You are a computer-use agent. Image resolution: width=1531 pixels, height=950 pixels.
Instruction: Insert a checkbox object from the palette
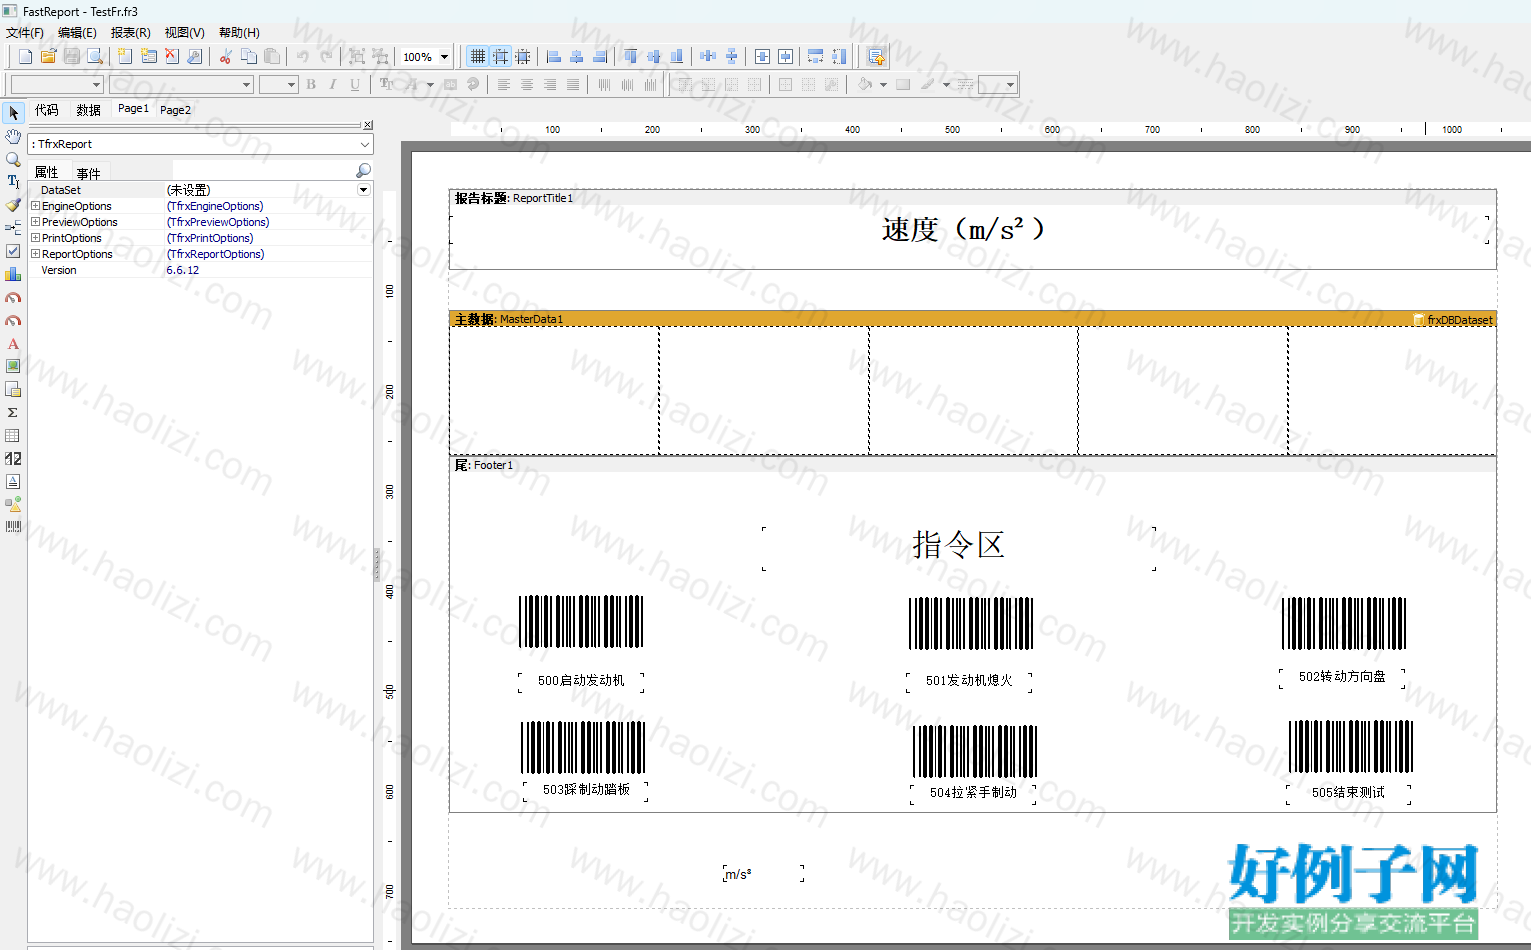[x=13, y=251]
